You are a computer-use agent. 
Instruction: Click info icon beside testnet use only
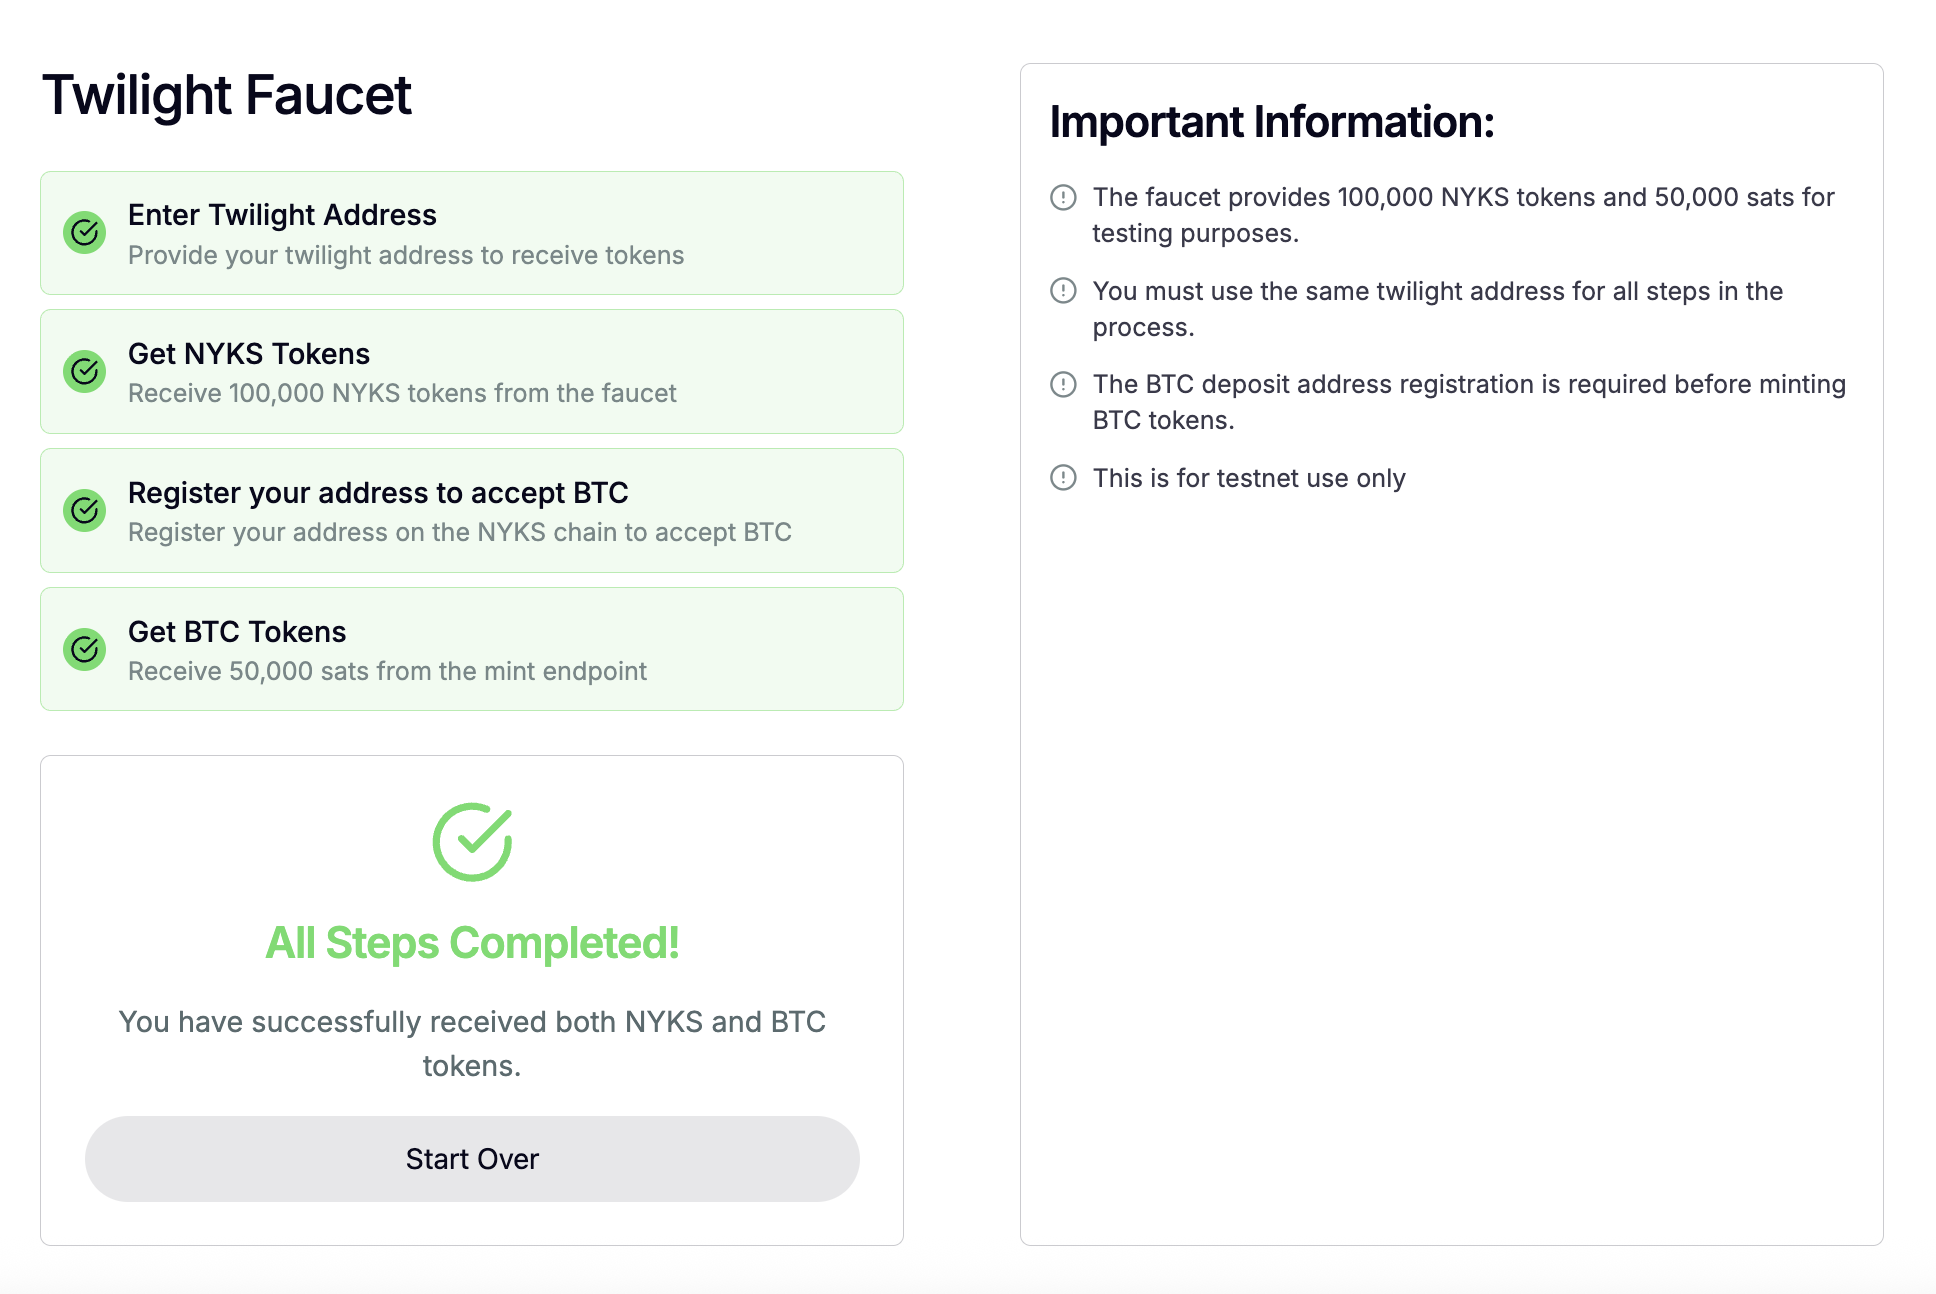(x=1063, y=478)
